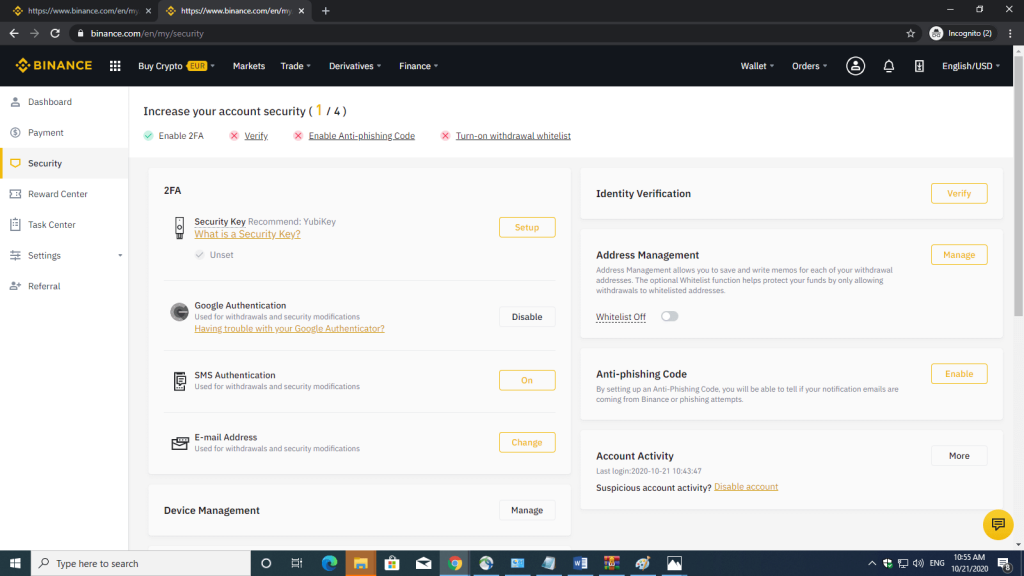Click the E-mail Address envelope icon

click(180, 443)
